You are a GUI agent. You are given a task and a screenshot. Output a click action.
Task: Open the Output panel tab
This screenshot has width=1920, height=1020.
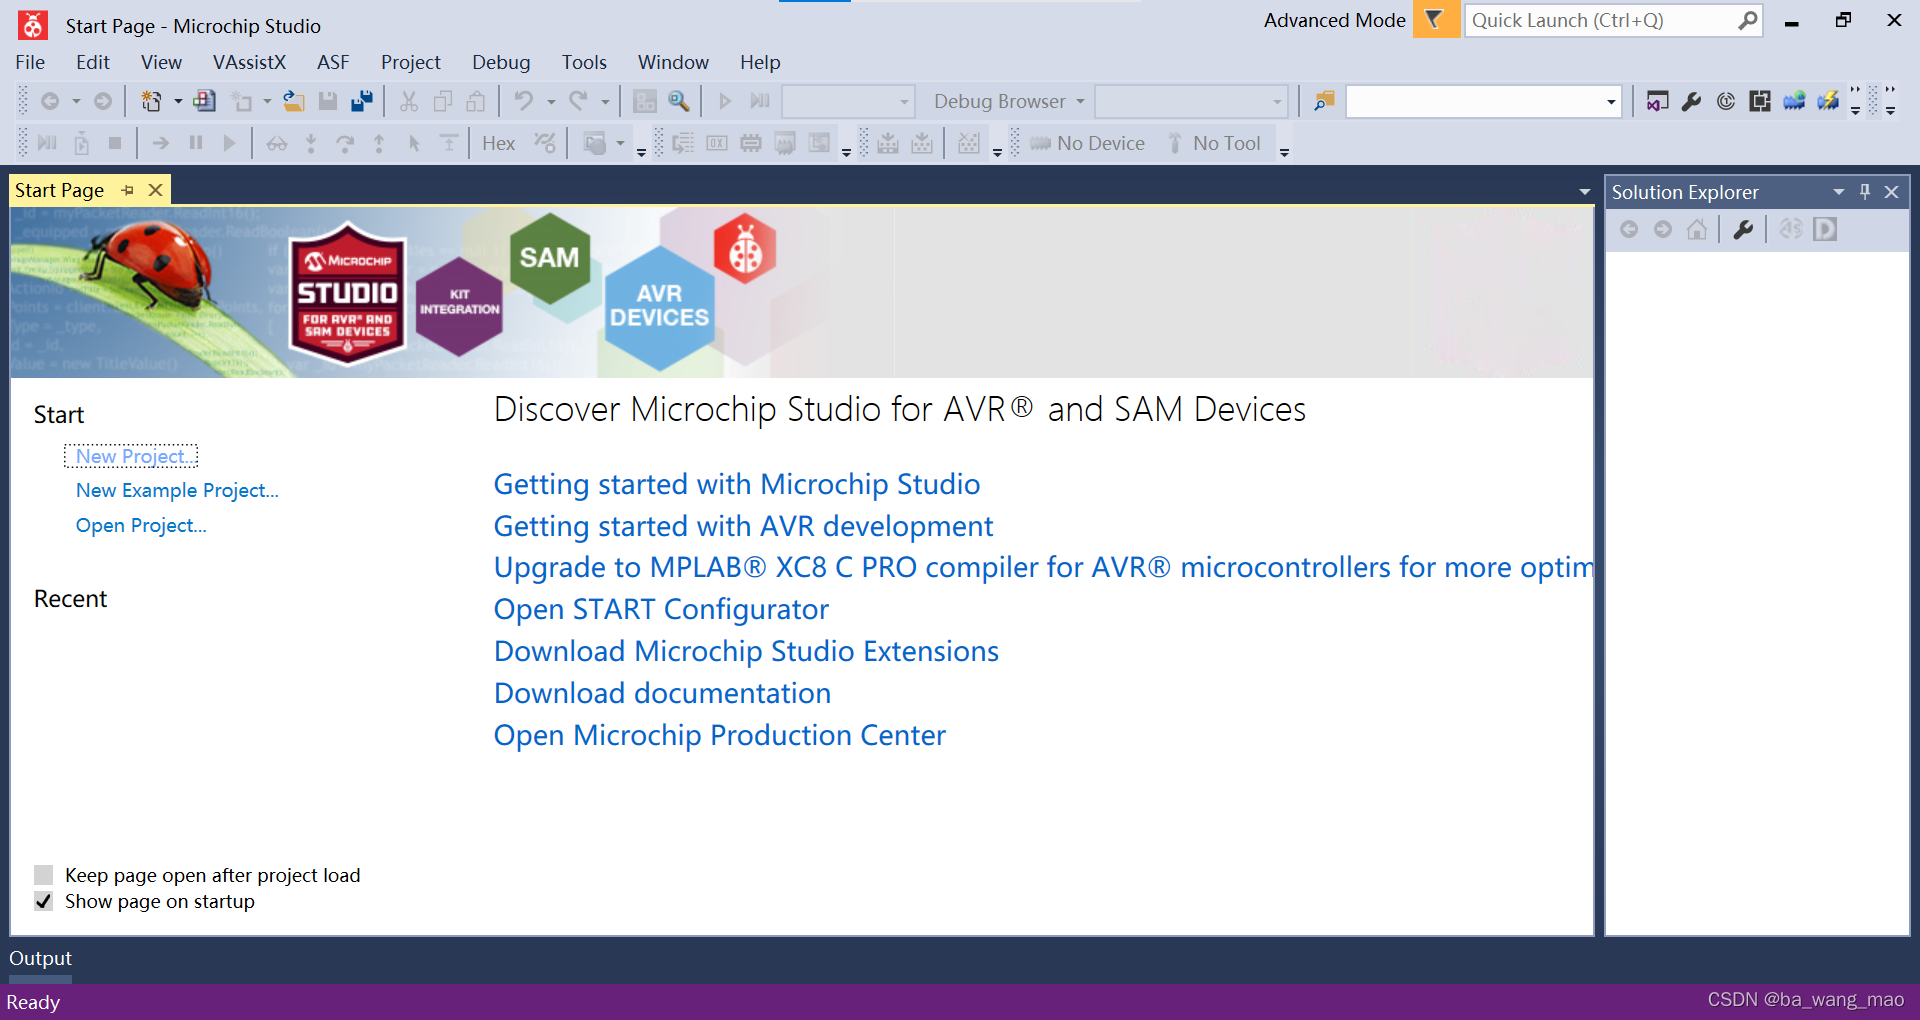click(x=40, y=958)
